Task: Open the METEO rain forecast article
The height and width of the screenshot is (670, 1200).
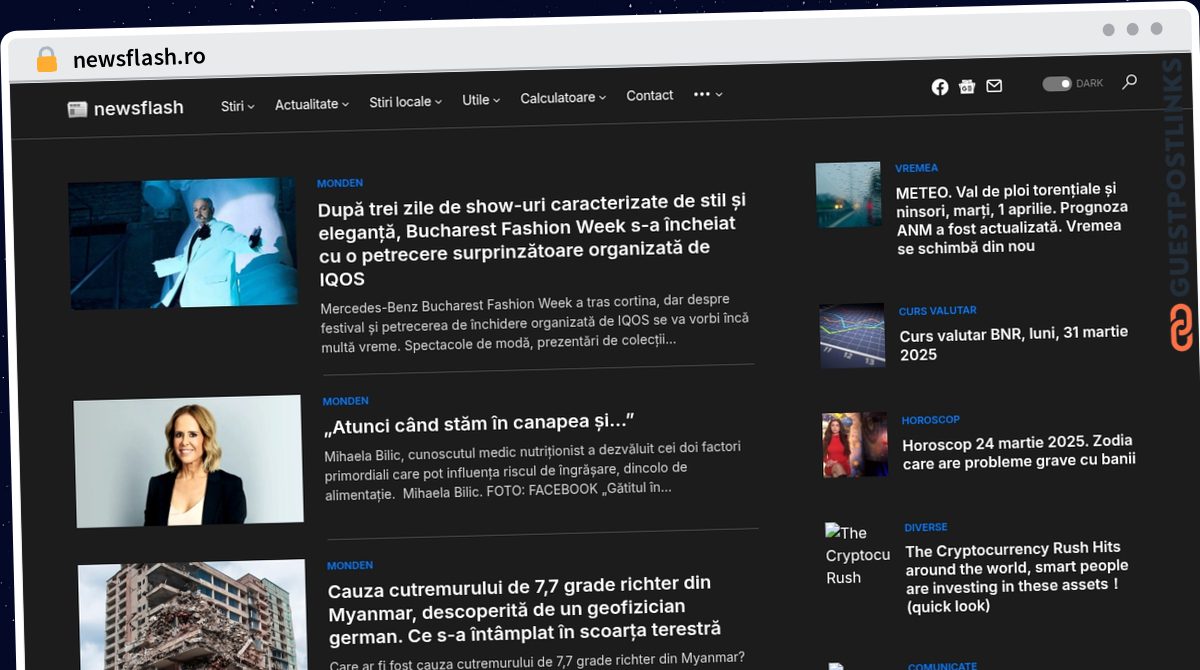Action: pos(1012,217)
